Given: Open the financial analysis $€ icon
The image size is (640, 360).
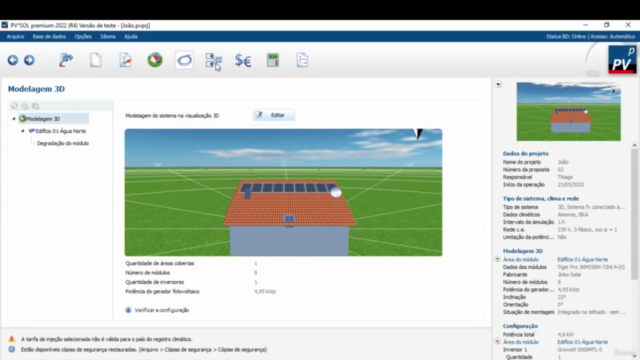Looking at the screenshot, I should pos(243,61).
